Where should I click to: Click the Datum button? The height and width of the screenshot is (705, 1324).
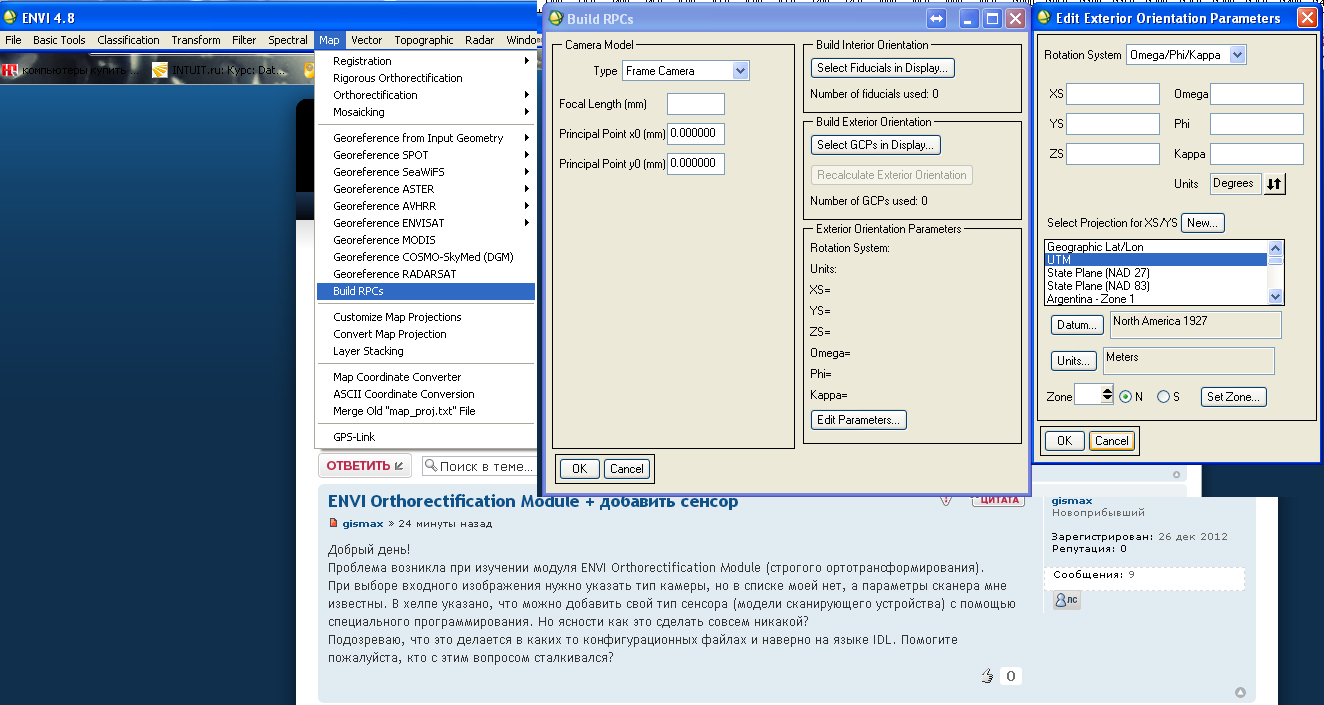click(x=1077, y=325)
